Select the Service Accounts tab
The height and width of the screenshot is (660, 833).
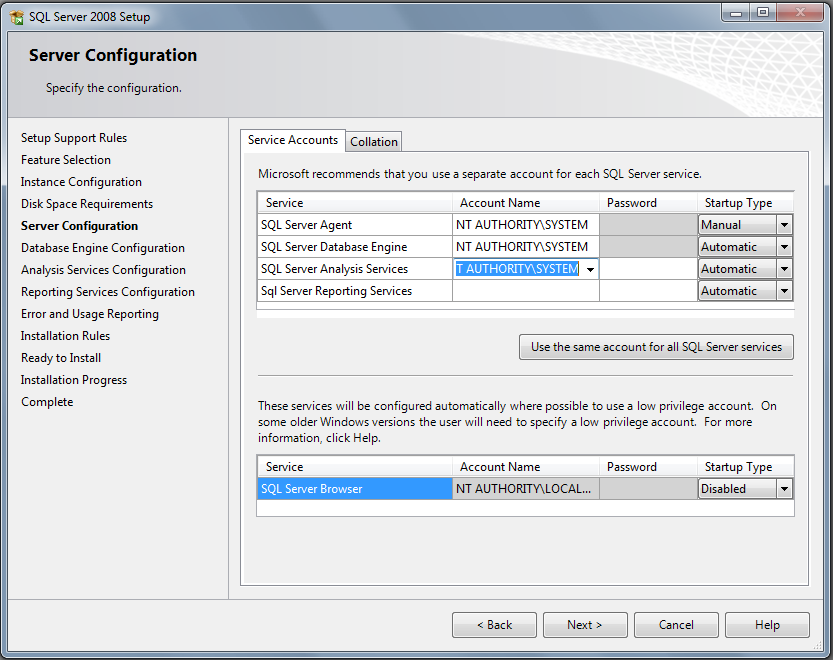point(293,140)
